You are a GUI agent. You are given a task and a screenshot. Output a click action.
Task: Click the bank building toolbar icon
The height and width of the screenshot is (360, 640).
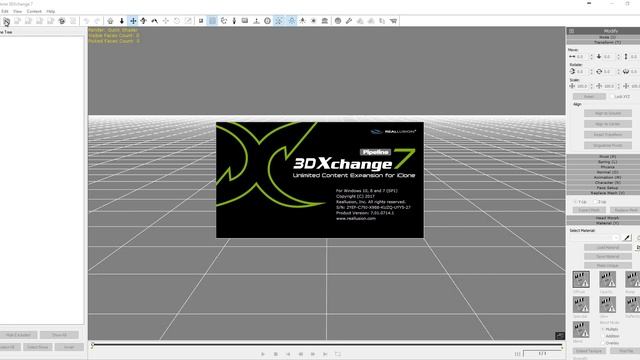(325, 21)
